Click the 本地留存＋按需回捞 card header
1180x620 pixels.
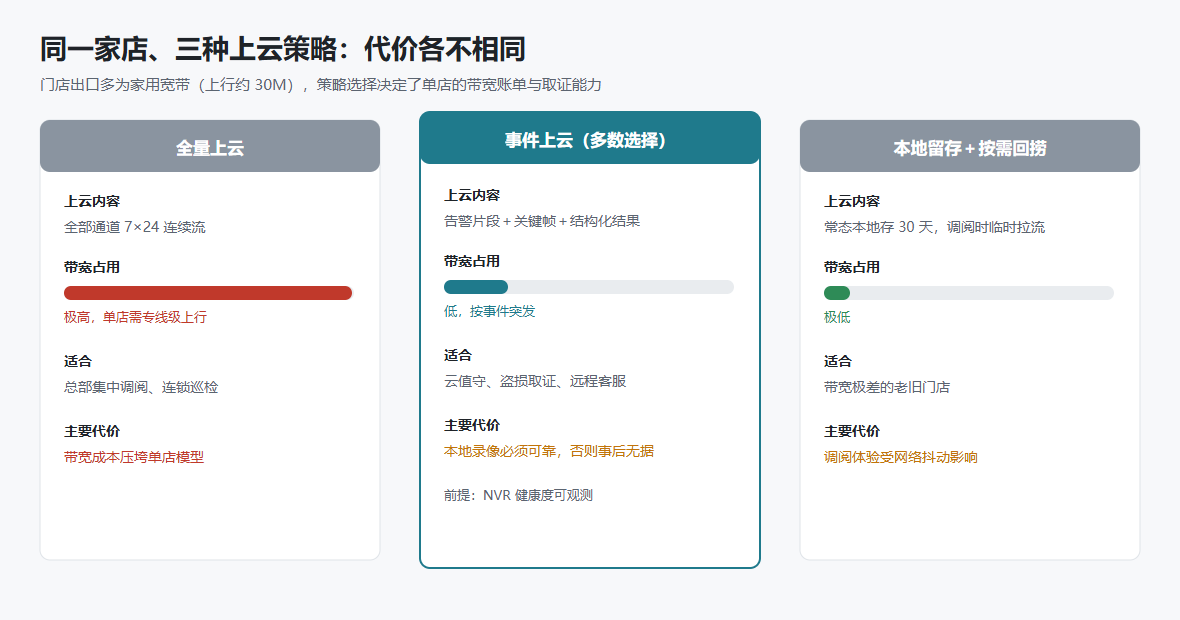pos(970,146)
